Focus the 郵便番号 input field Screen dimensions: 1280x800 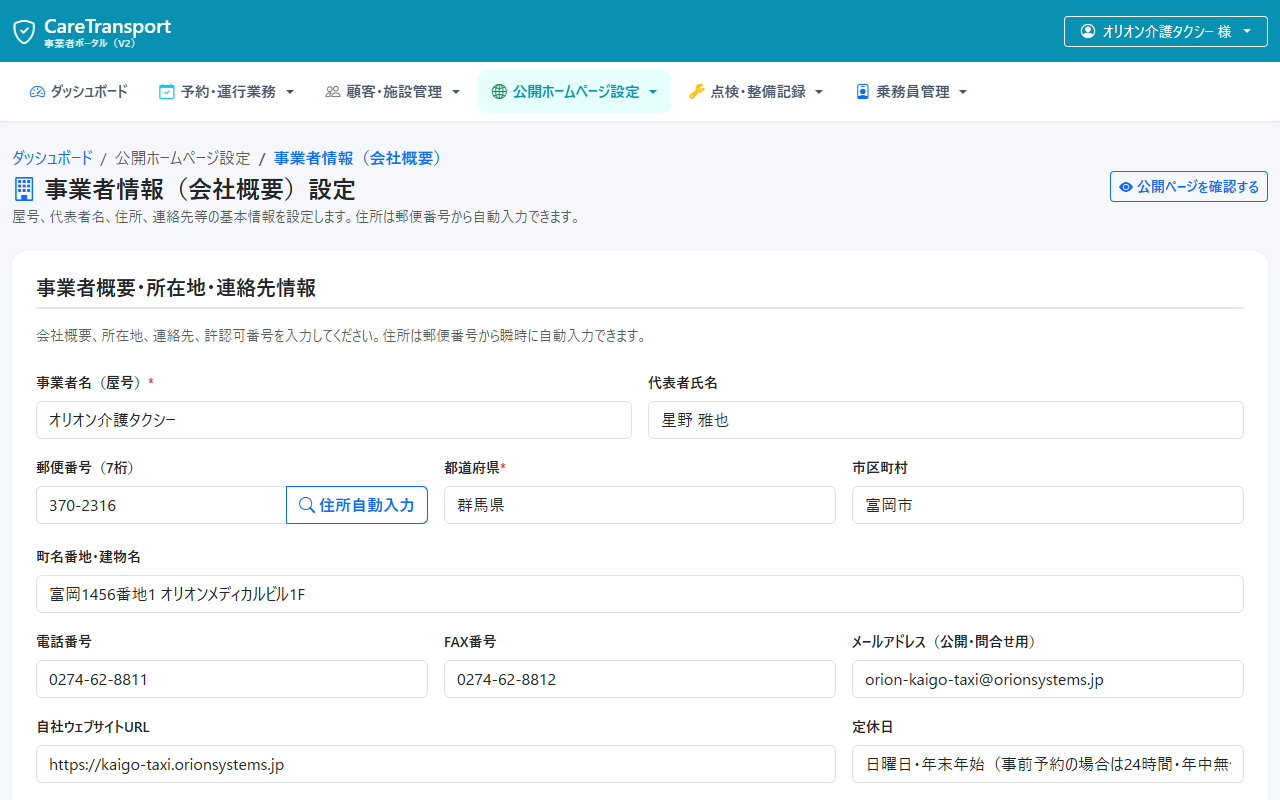pos(161,505)
